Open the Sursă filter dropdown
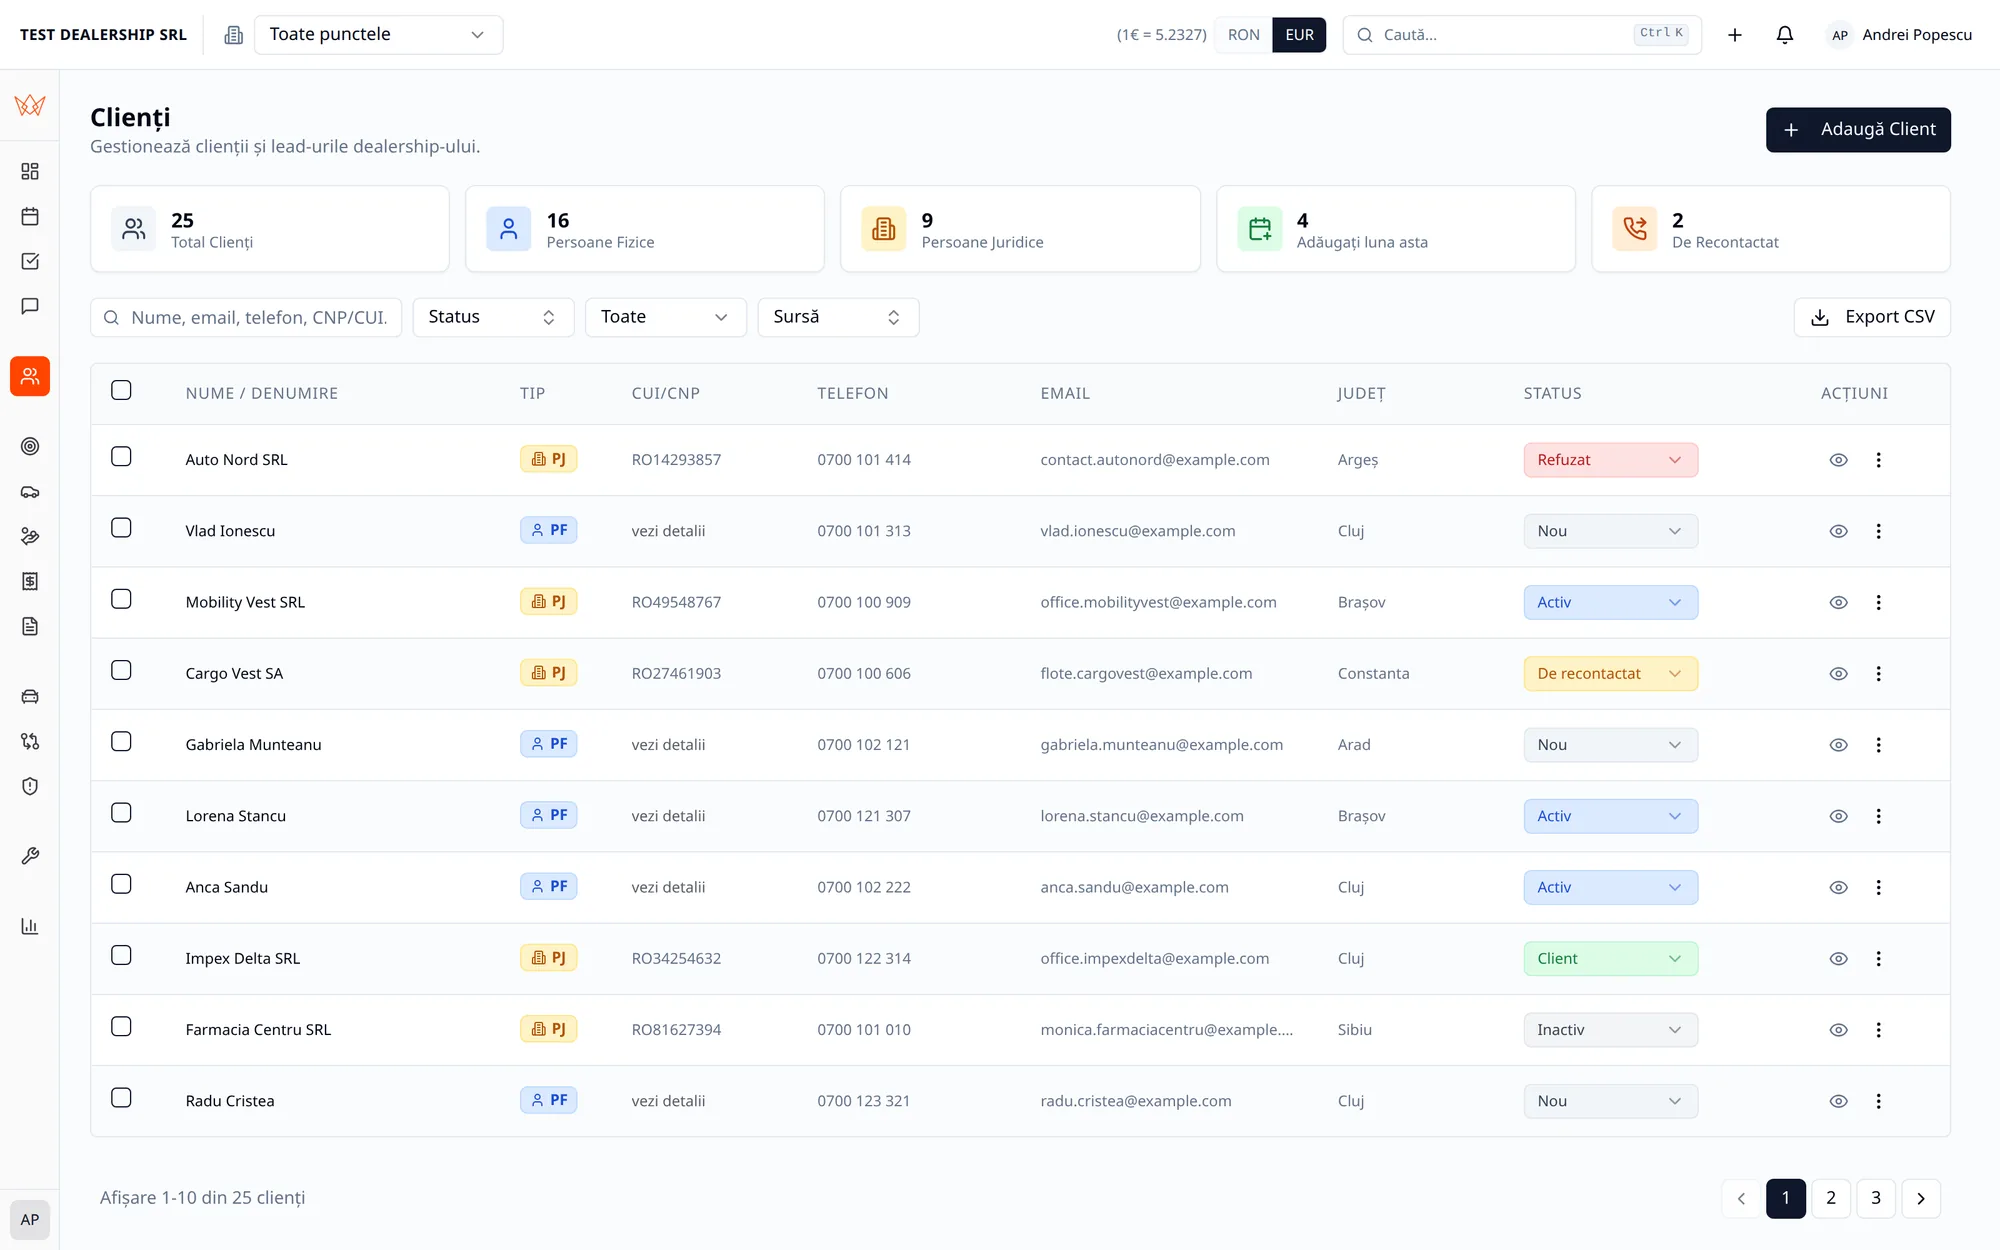 [x=838, y=317]
